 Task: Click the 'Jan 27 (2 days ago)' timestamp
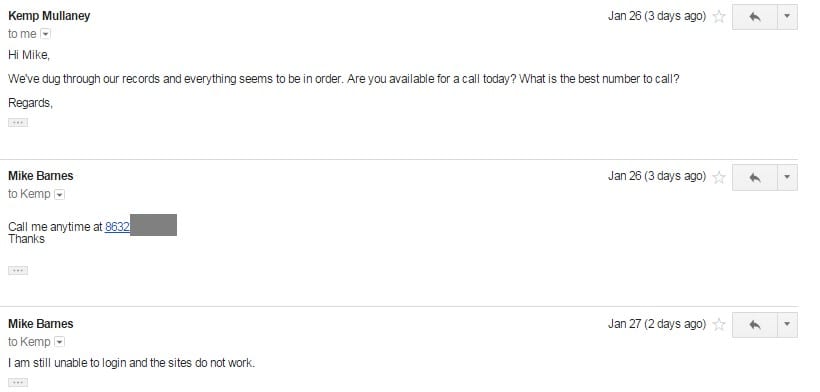click(657, 324)
